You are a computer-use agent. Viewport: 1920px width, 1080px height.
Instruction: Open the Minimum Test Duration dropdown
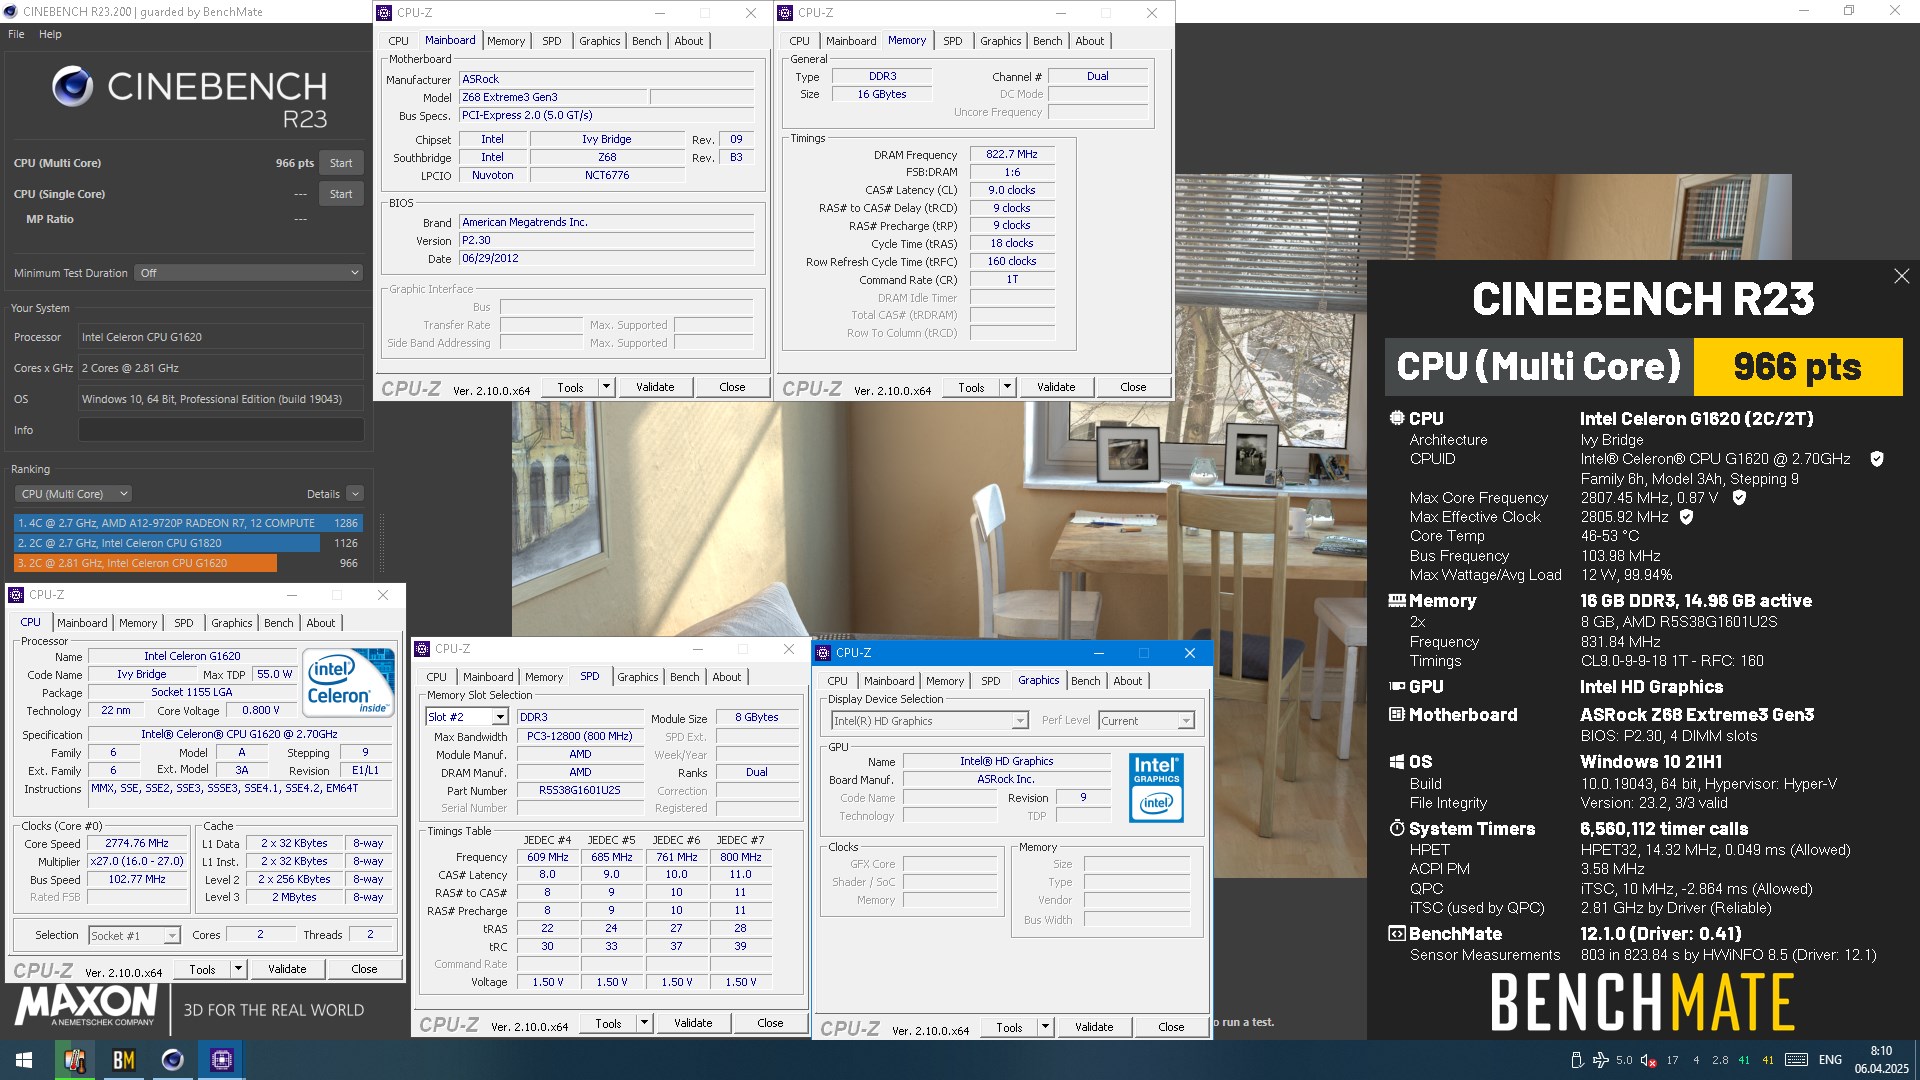(x=248, y=273)
